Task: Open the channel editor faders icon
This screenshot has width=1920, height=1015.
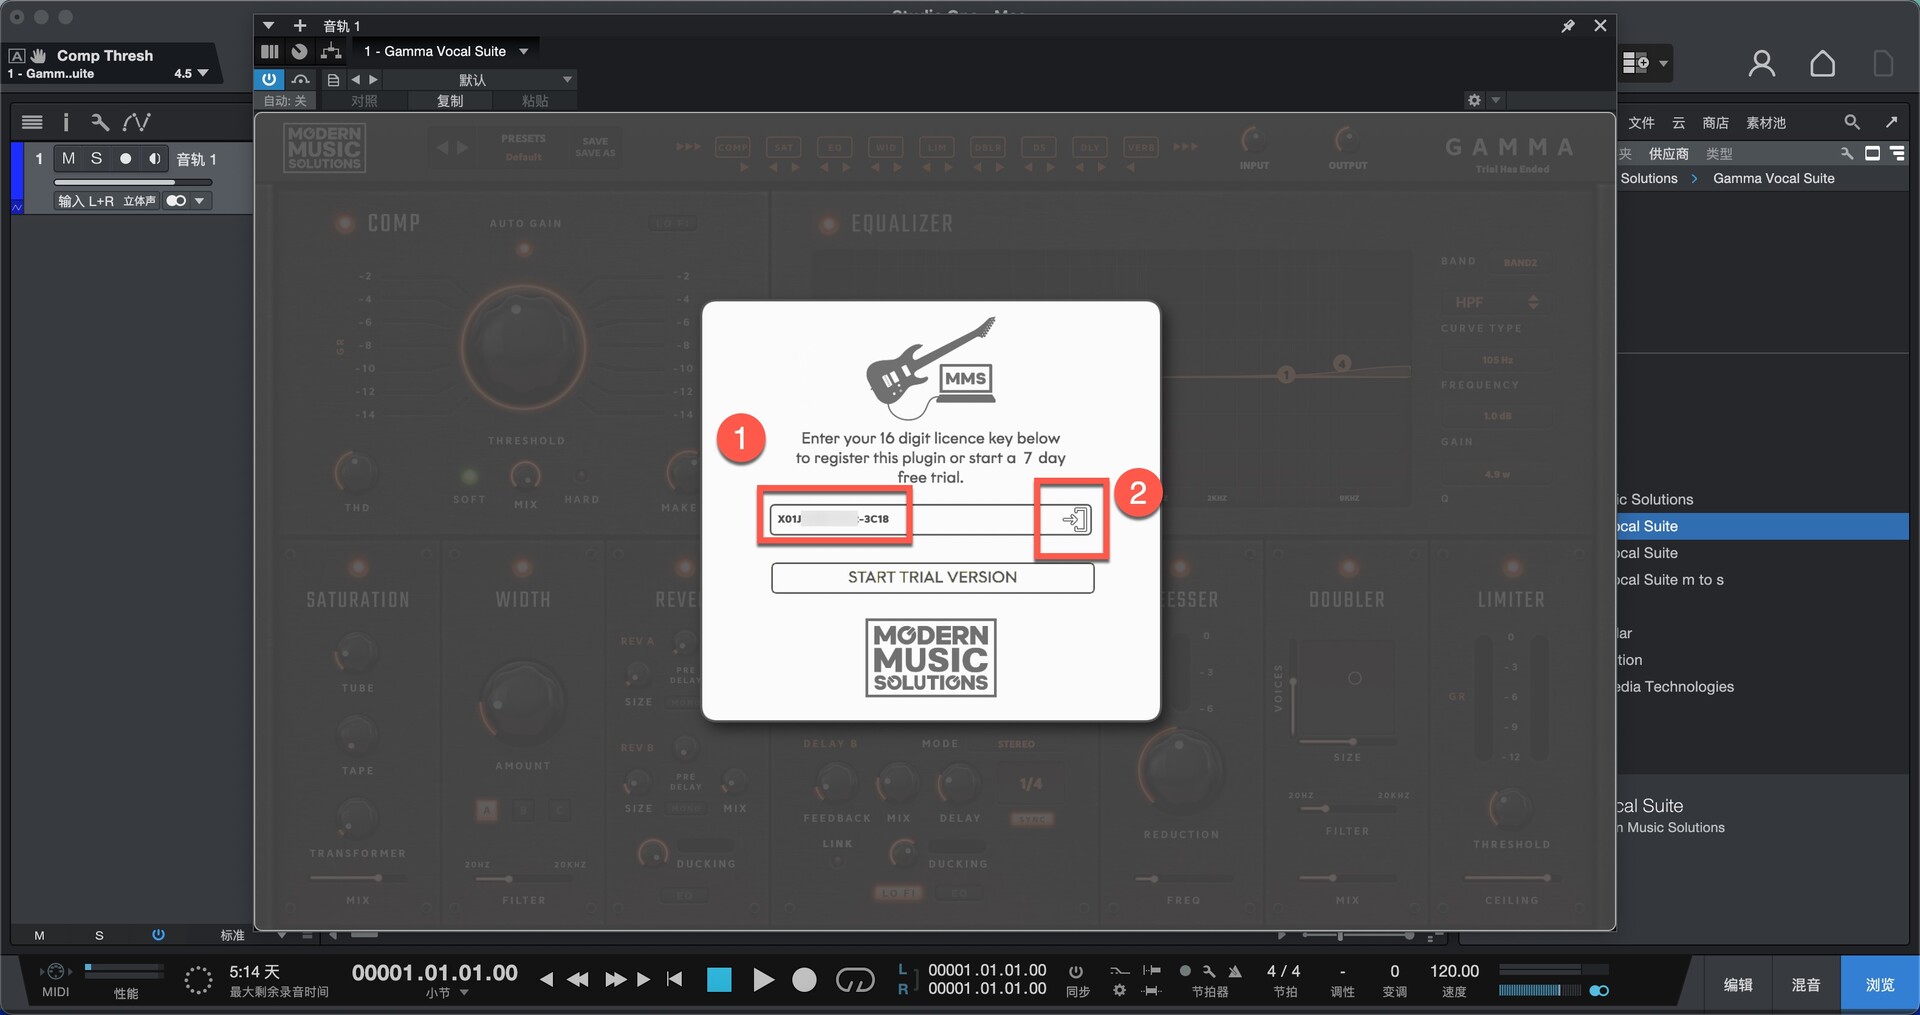Action: [x=270, y=51]
